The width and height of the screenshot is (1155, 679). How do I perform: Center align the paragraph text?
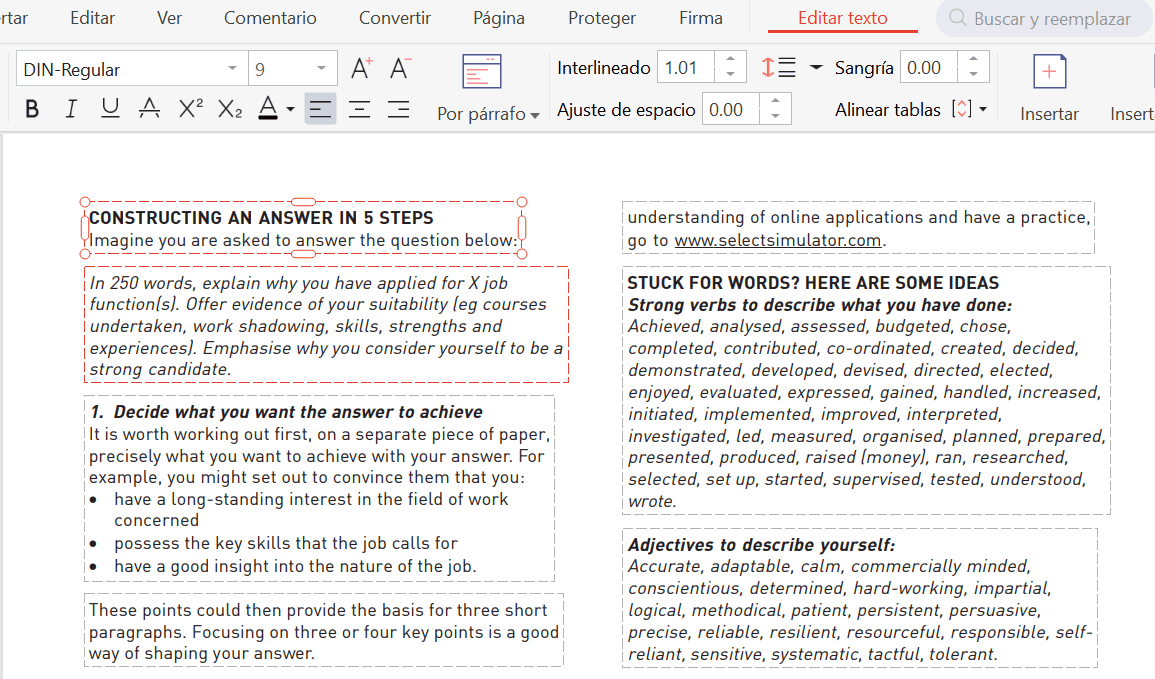pos(359,109)
